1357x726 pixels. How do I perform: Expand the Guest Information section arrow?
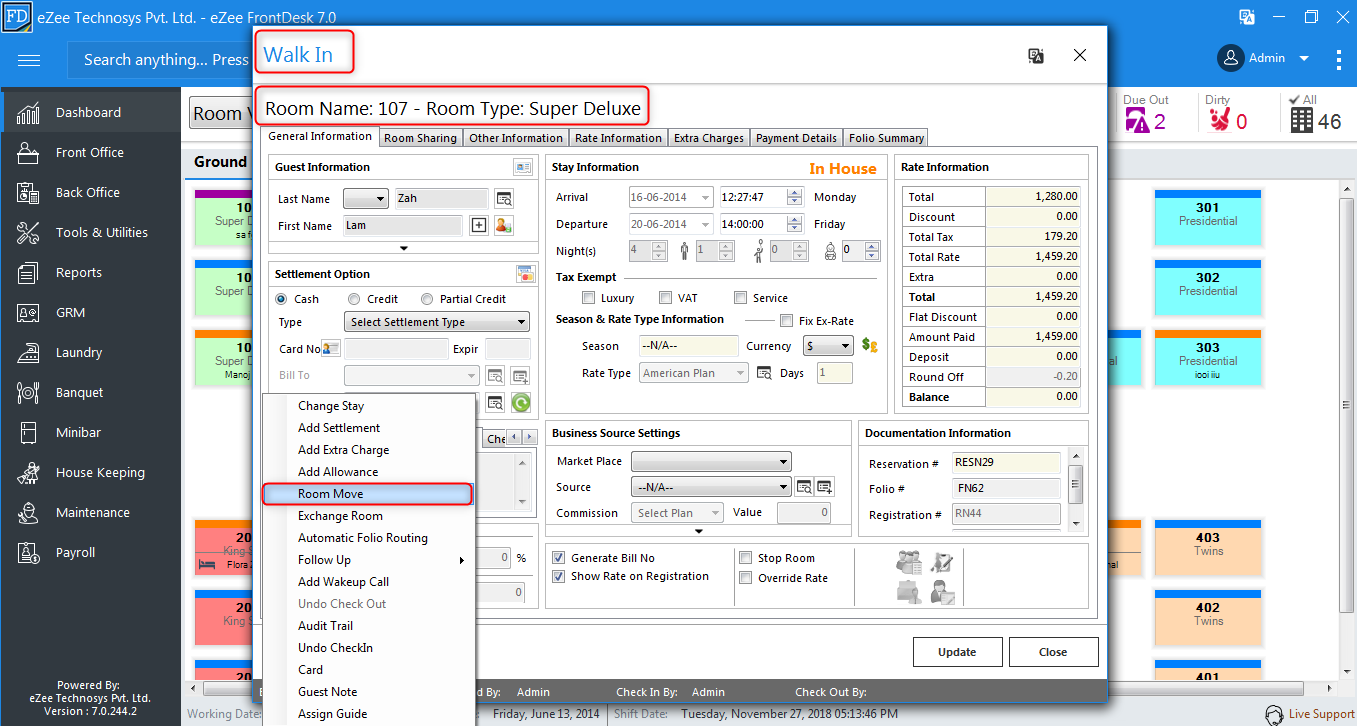404,248
